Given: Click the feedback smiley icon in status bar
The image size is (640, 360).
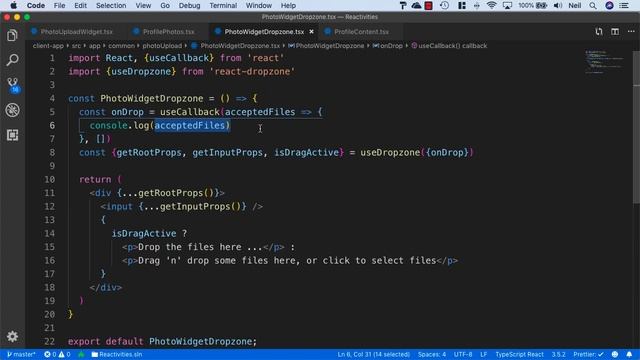Looking at the screenshot, I should 615,354.
